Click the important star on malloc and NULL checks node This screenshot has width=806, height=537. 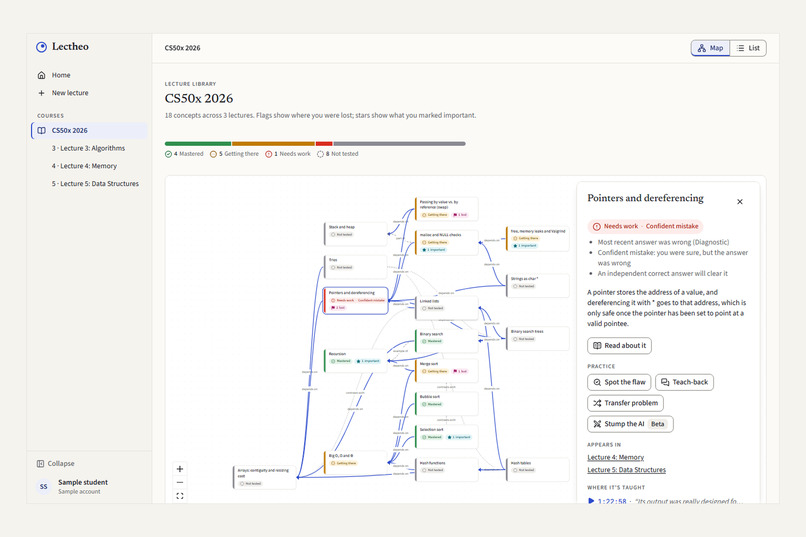click(434, 250)
